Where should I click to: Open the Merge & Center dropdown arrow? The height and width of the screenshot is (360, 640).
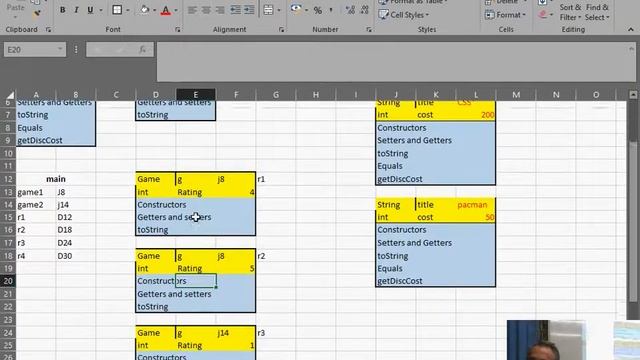pyautogui.click(x=279, y=10)
